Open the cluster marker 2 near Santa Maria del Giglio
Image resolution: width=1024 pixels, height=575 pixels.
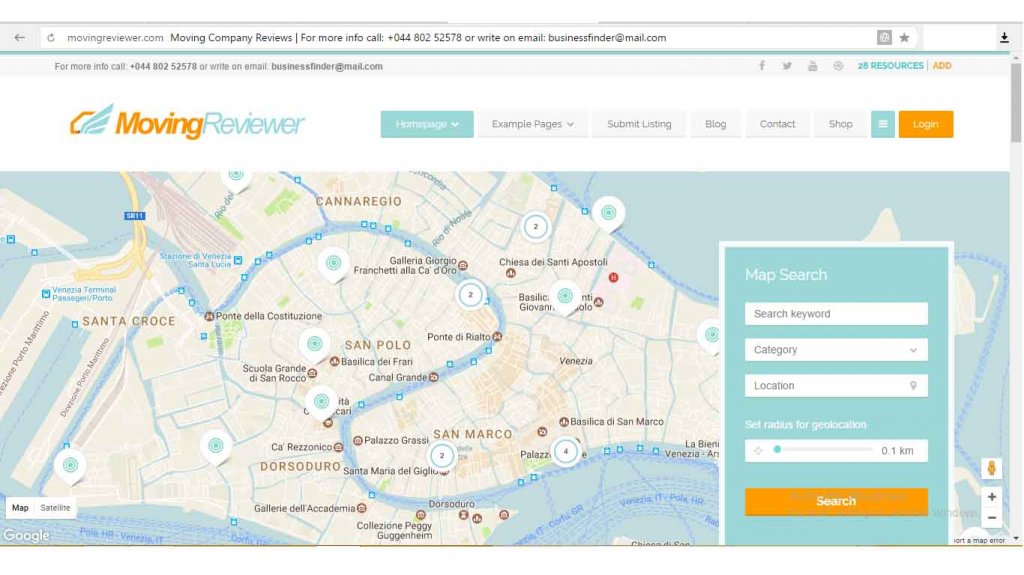(441, 455)
